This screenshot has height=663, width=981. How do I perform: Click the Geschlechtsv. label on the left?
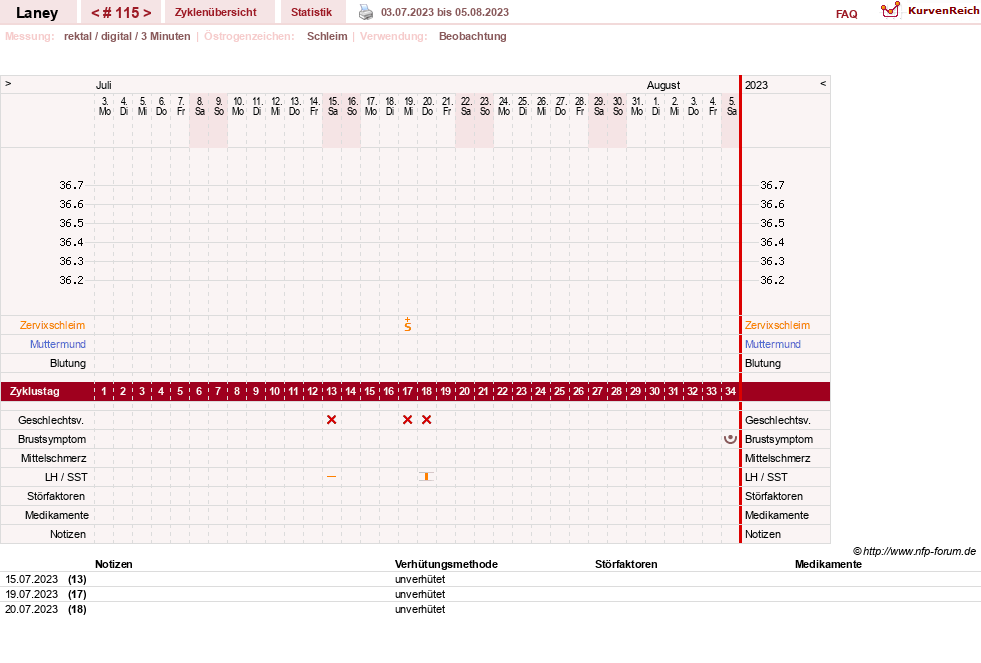click(51, 420)
